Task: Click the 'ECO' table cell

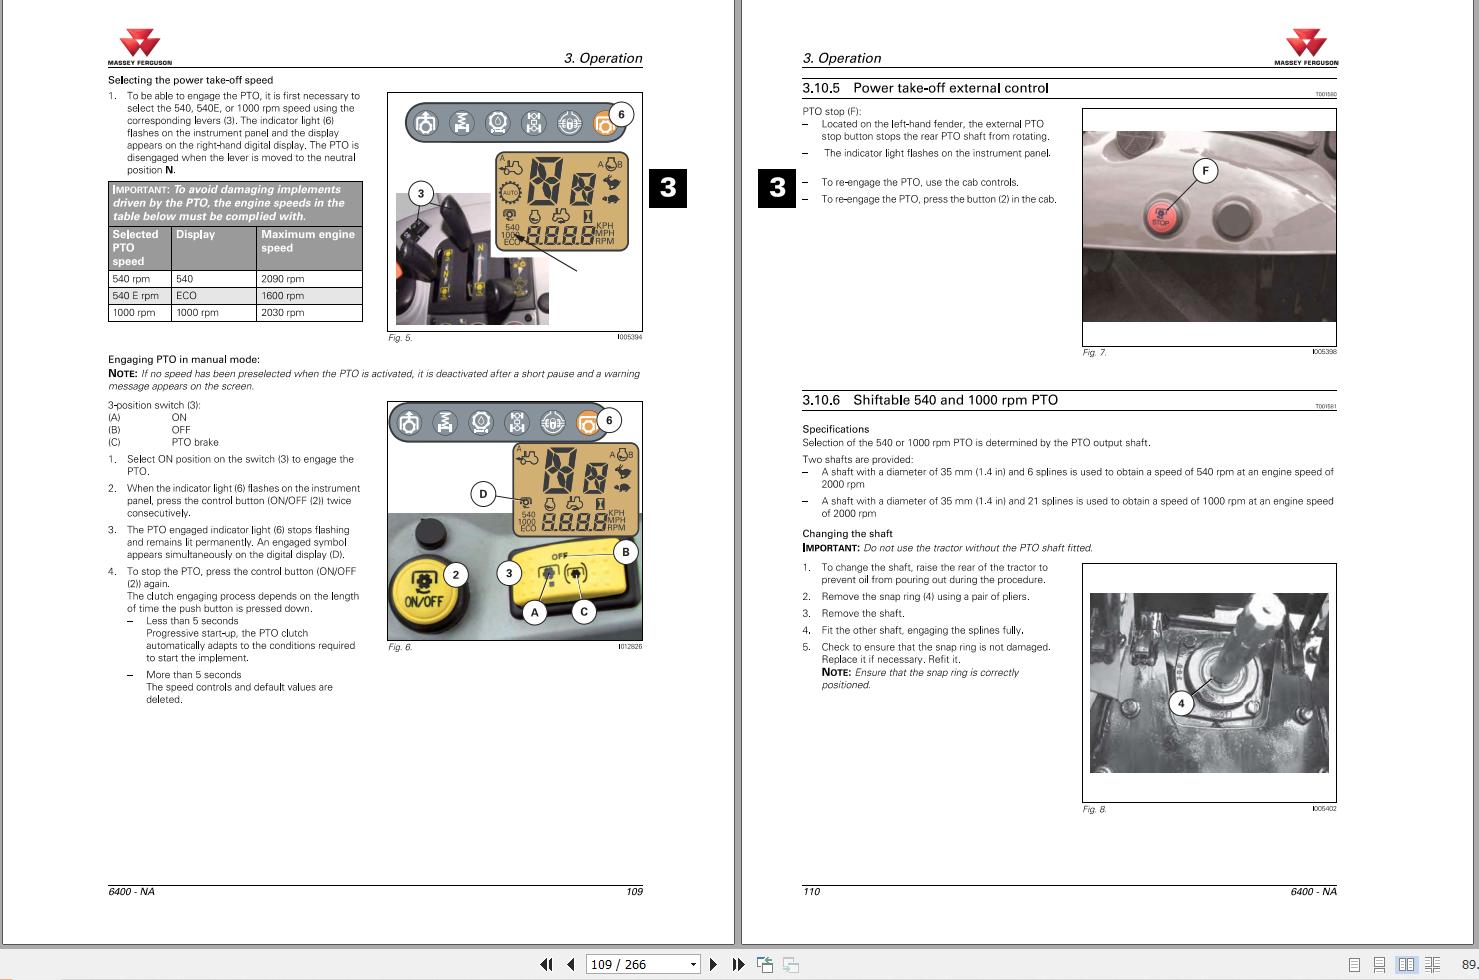Action: [x=214, y=296]
